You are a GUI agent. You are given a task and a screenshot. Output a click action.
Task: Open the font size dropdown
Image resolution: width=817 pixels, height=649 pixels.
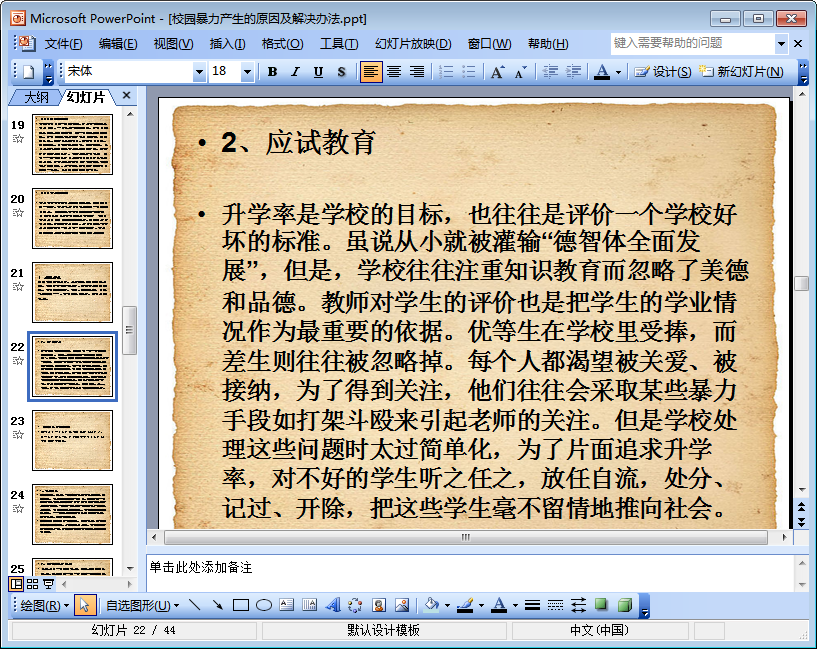(247, 72)
